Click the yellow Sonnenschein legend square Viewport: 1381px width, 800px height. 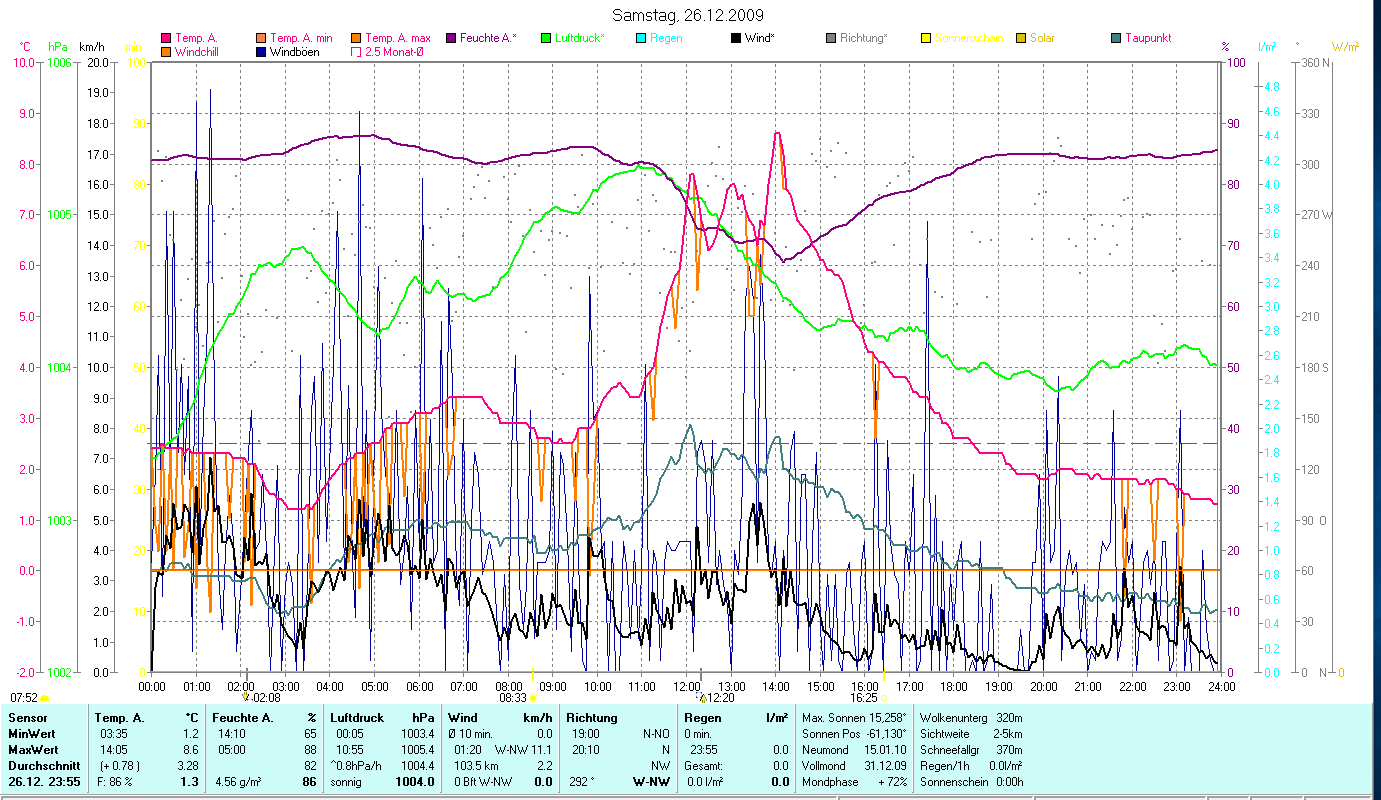click(x=926, y=39)
